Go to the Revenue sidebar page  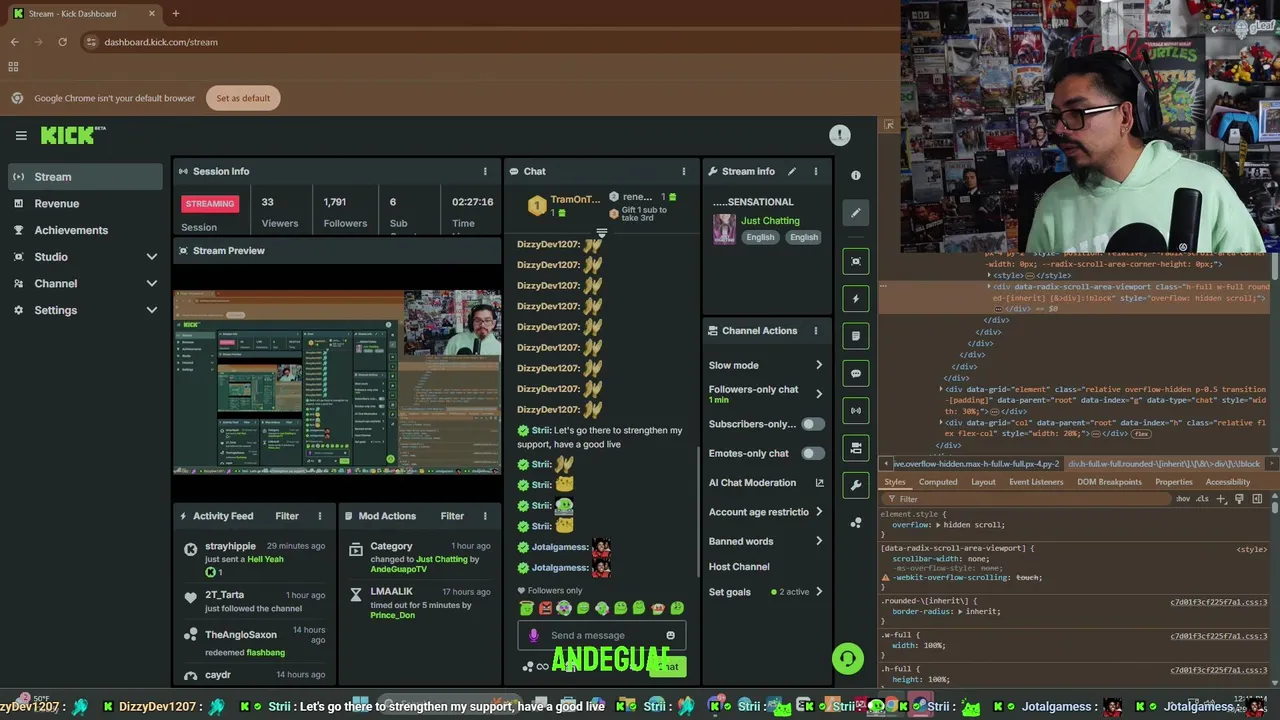coord(85,204)
